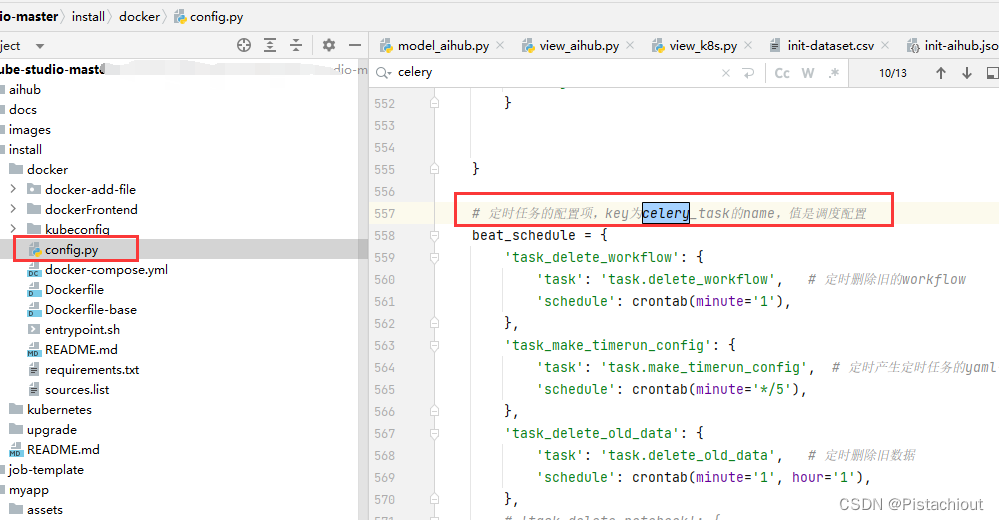The width and height of the screenshot is (999, 520).
Task: Fold task_delete_old_data block at line 567
Action: [x=435, y=433]
